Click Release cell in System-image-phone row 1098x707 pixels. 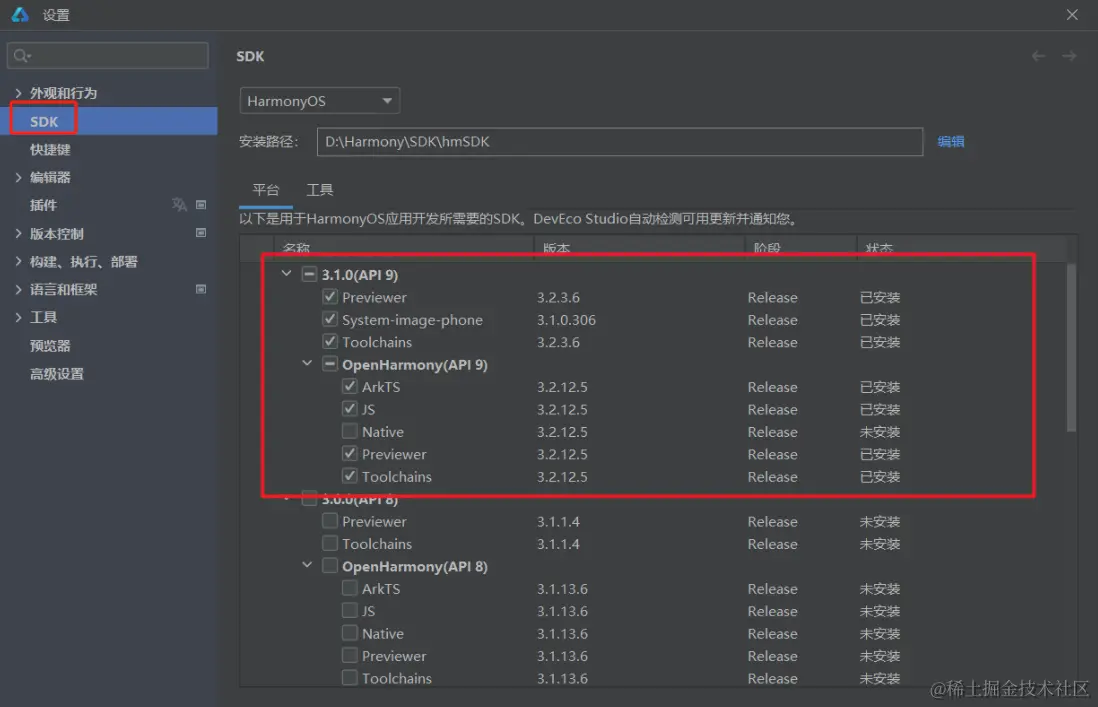pyautogui.click(x=772, y=320)
